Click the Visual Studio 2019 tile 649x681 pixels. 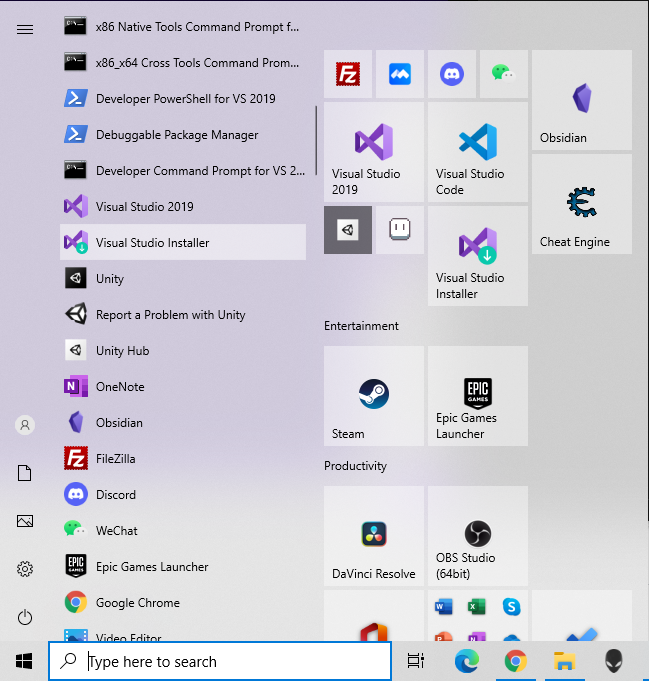coord(373,152)
